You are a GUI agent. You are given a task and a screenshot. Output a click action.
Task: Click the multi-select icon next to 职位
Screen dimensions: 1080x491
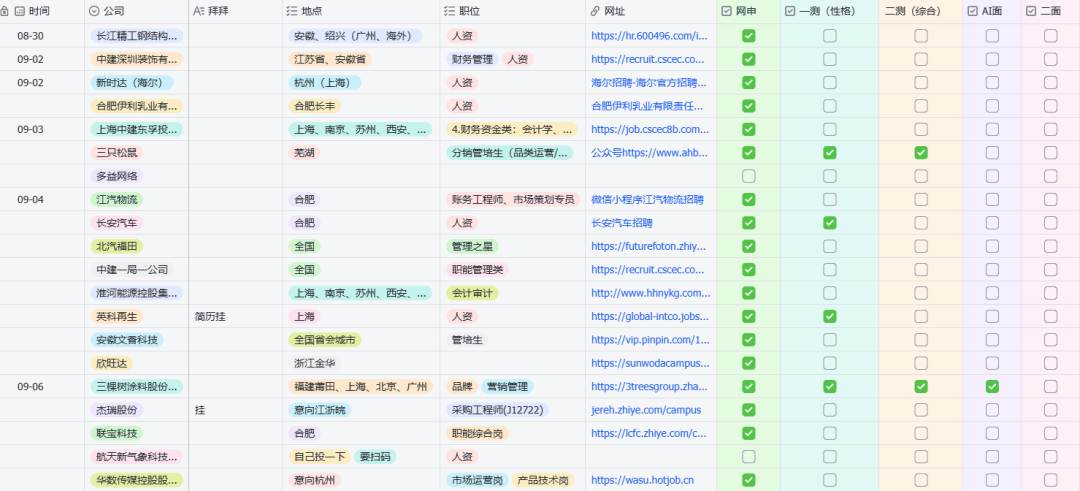(x=450, y=12)
